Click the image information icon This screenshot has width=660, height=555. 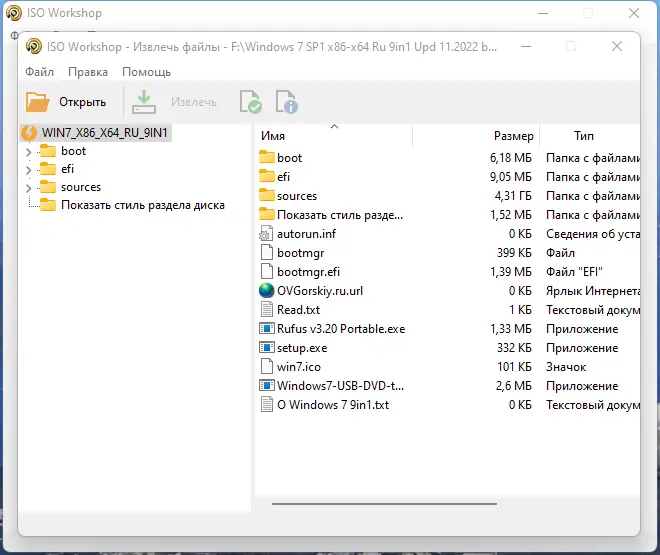click(x=287, y=102)
